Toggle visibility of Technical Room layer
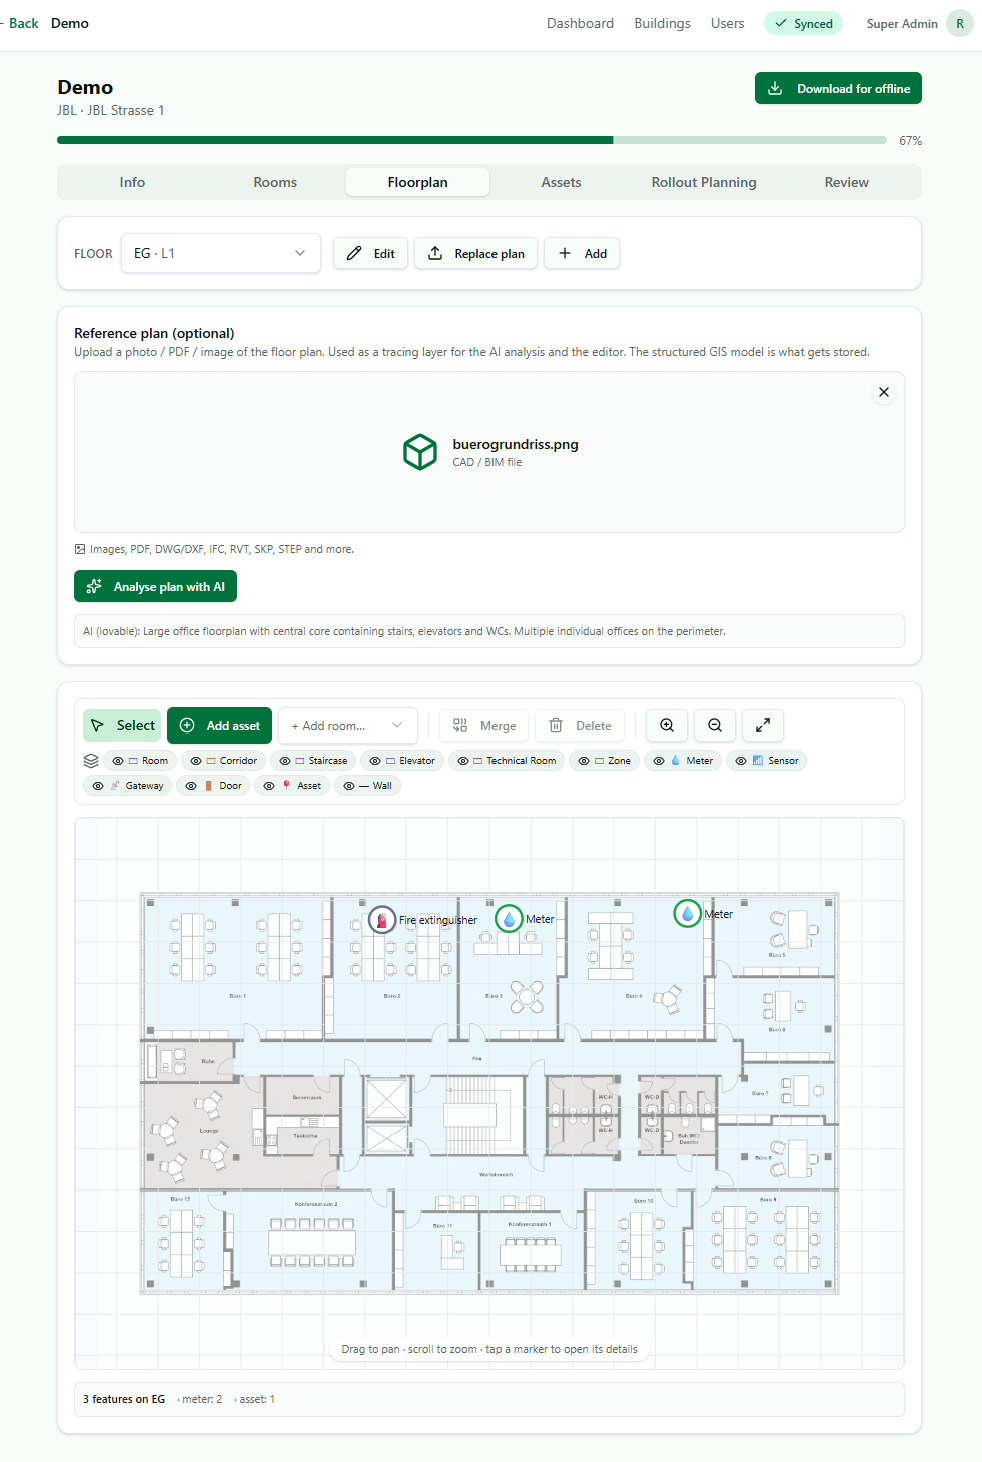The image size is (982, 1462). point(507,760)
